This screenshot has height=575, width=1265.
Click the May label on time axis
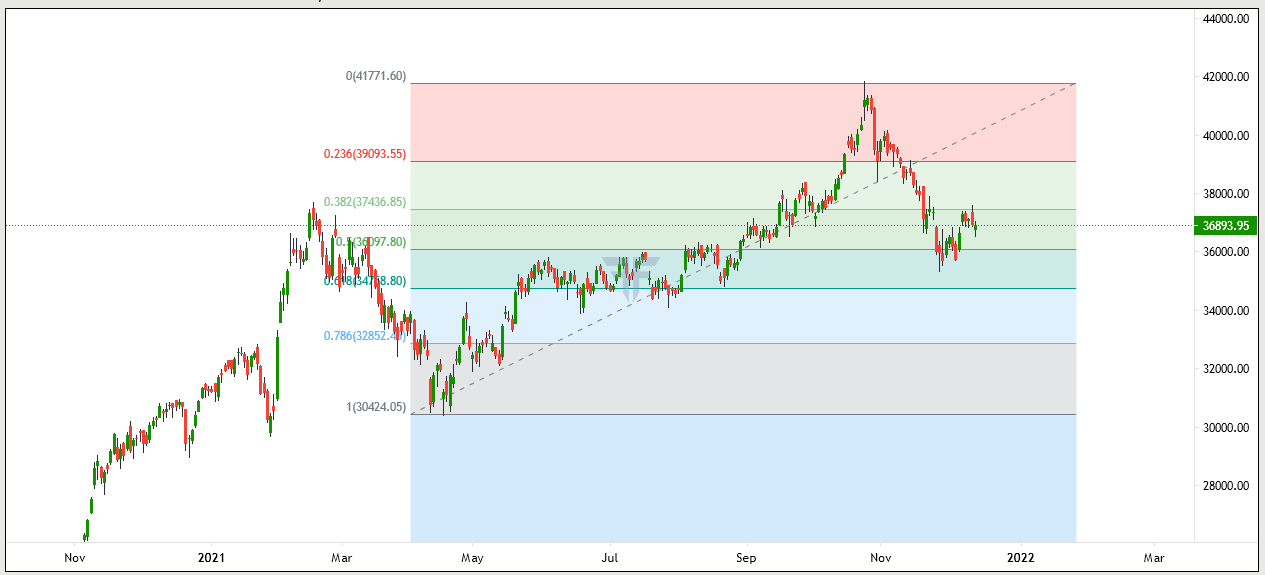[472, 557]
